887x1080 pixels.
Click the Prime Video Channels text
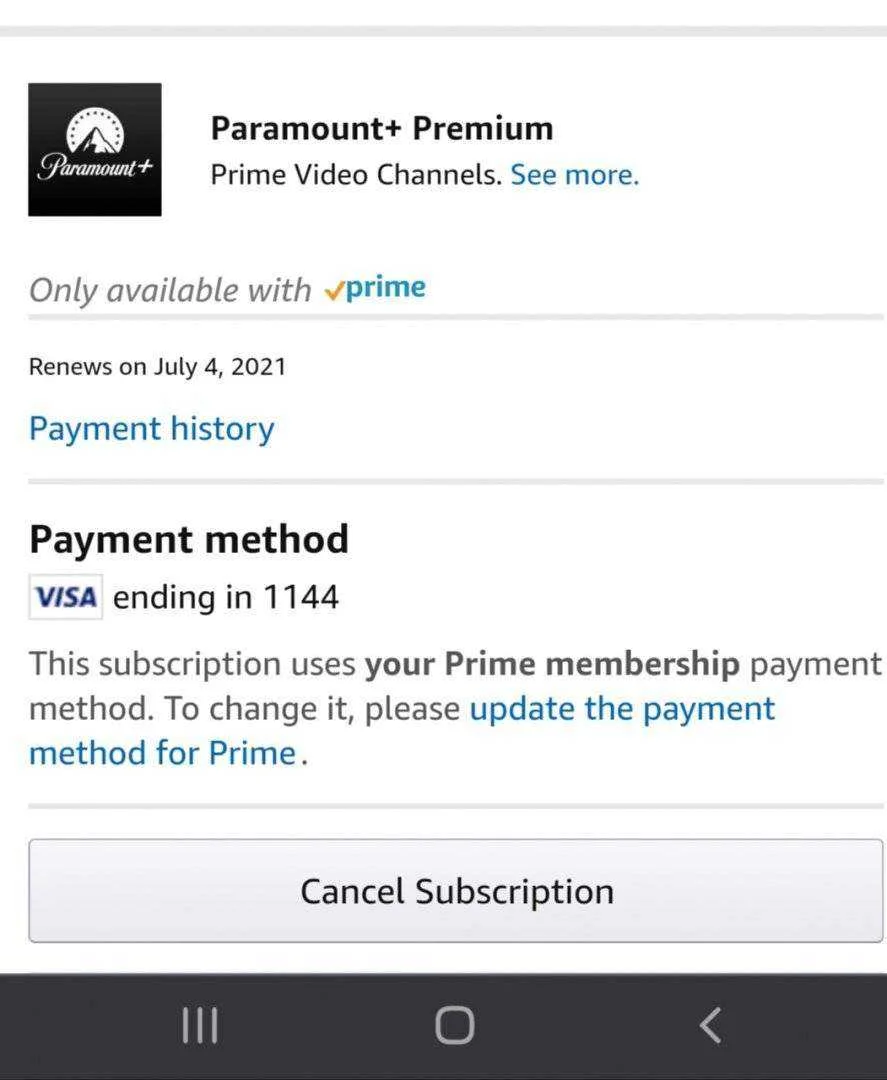click(356, 174)
